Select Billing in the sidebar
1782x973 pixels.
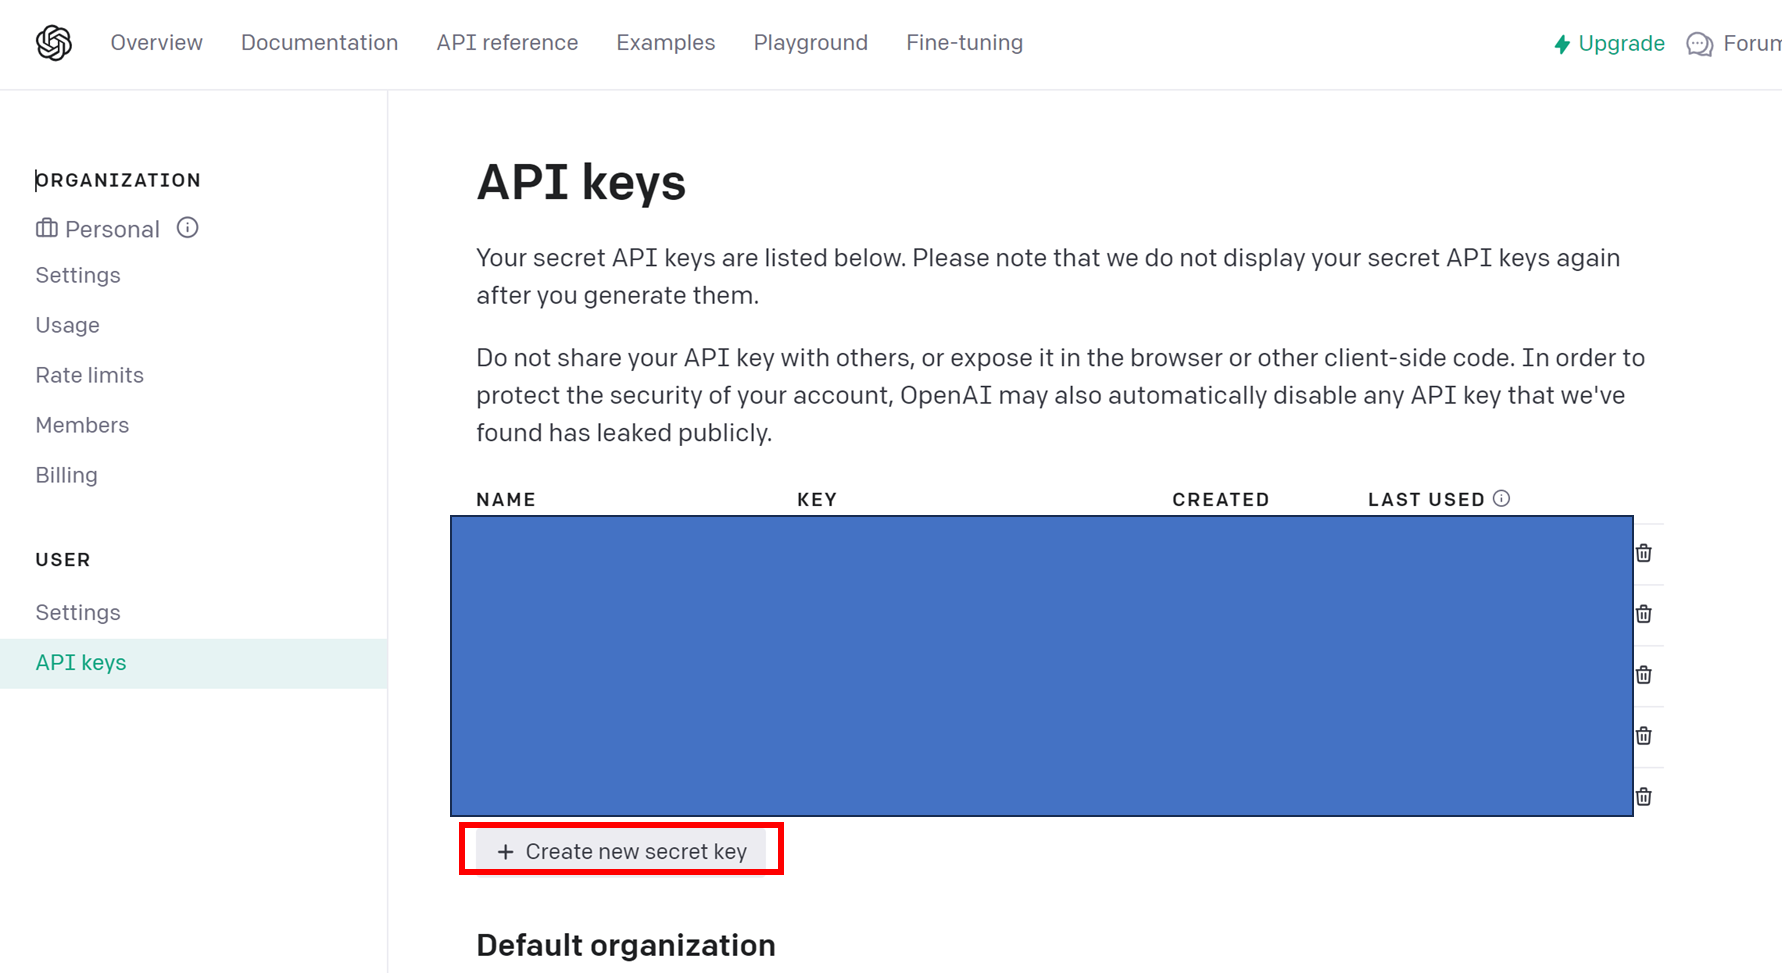point(66,474)
